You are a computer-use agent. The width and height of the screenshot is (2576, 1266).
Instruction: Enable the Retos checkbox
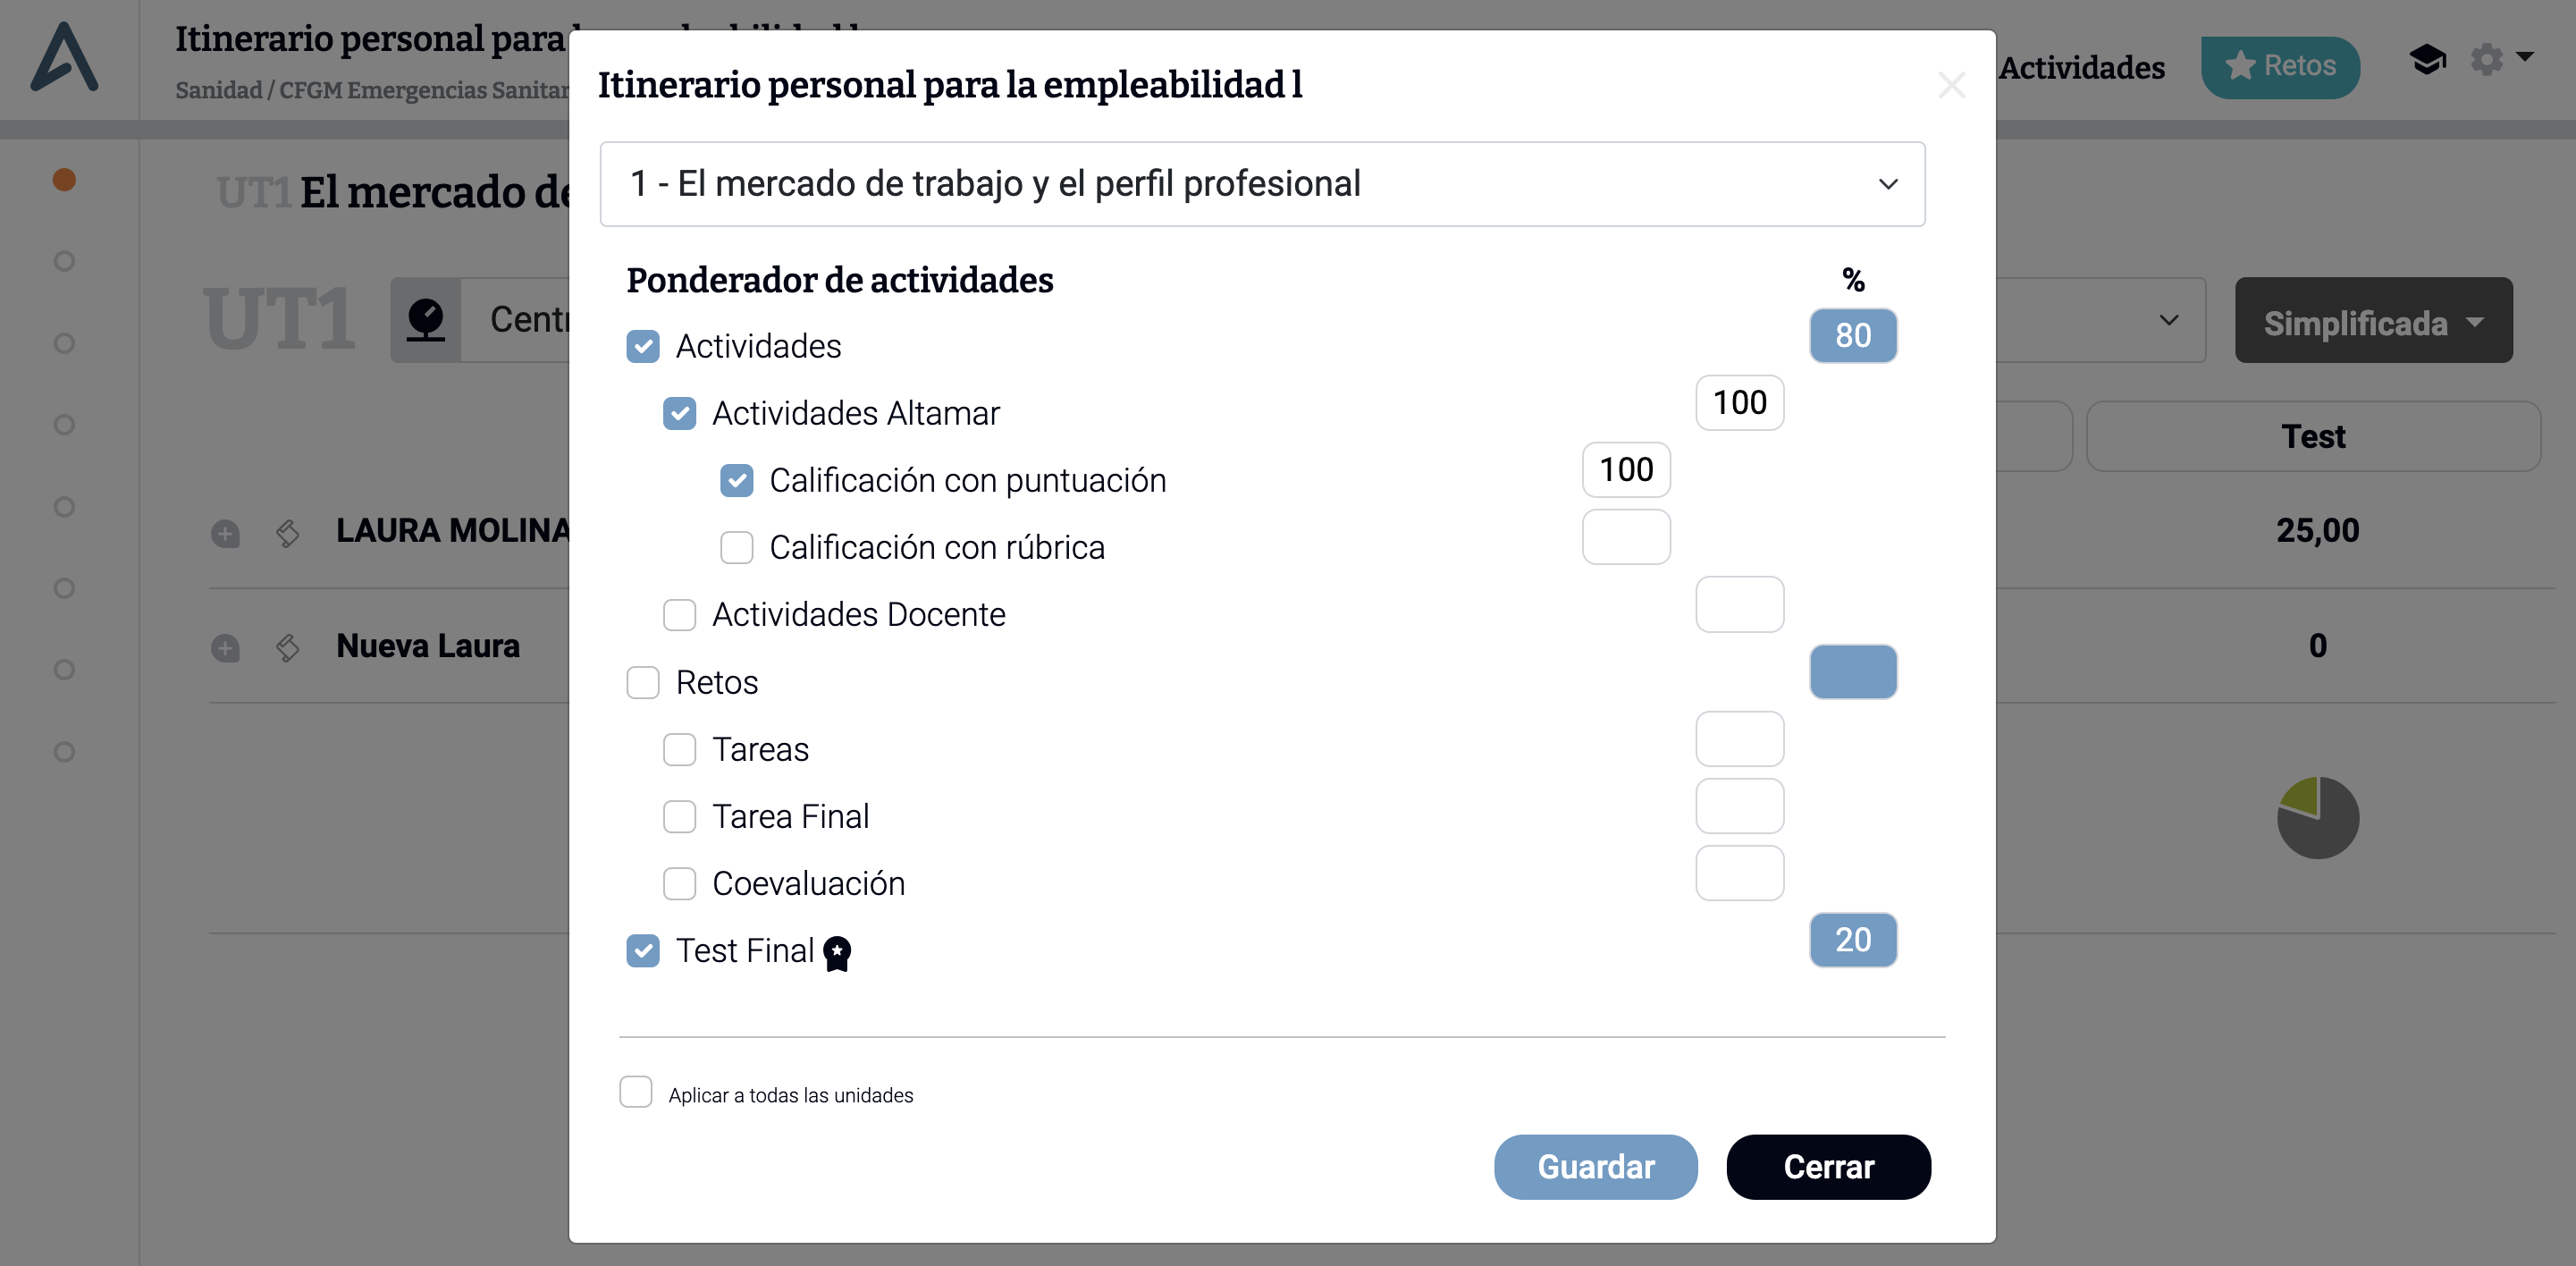click(643, 682)
